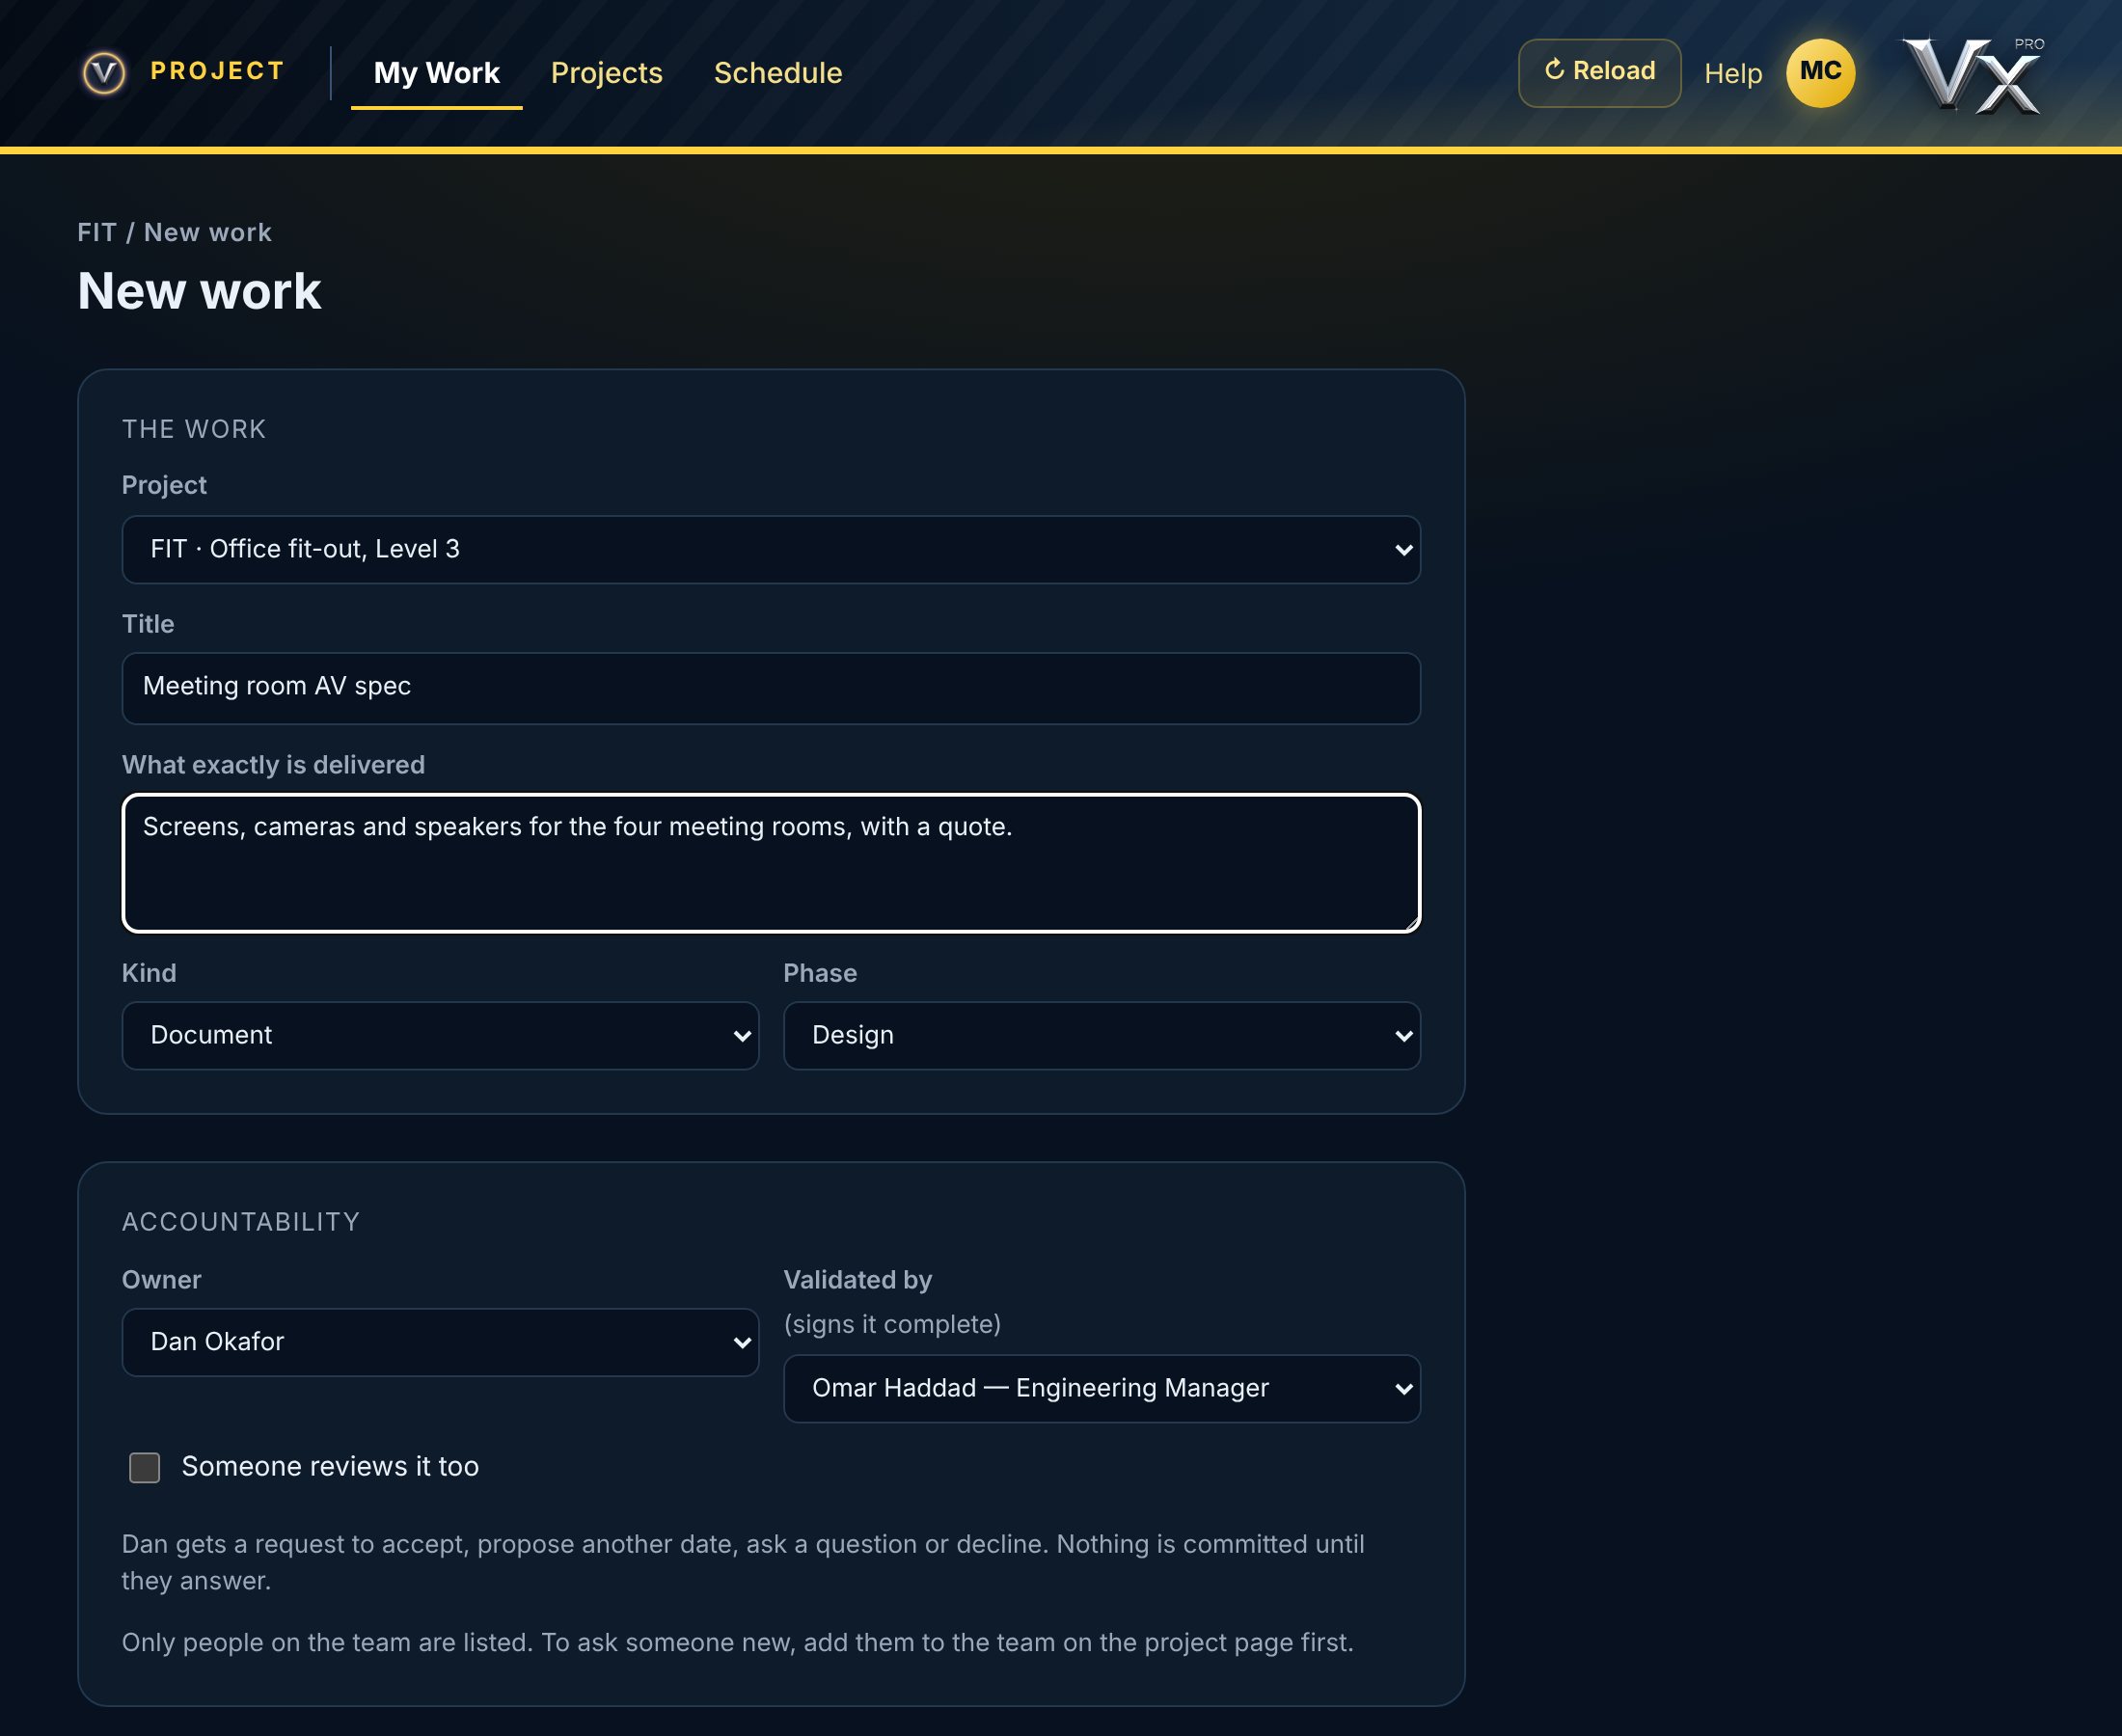Open the Validated by dropdown
This screenshot has height=1736, width=2122.
(1101, 1388)
